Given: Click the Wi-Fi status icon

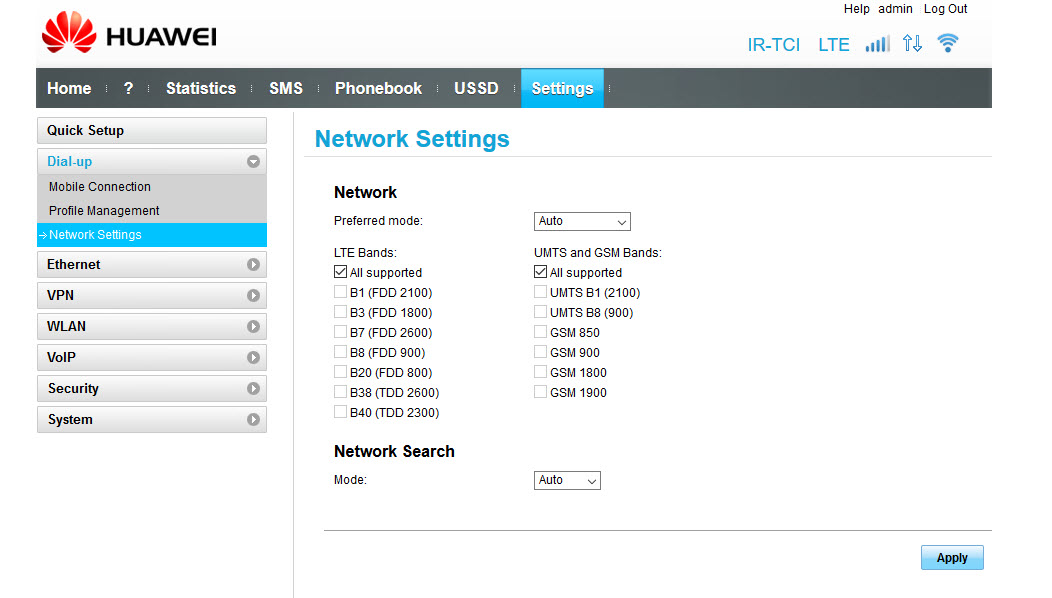Looking at the screenshot, I should point(947,43).
